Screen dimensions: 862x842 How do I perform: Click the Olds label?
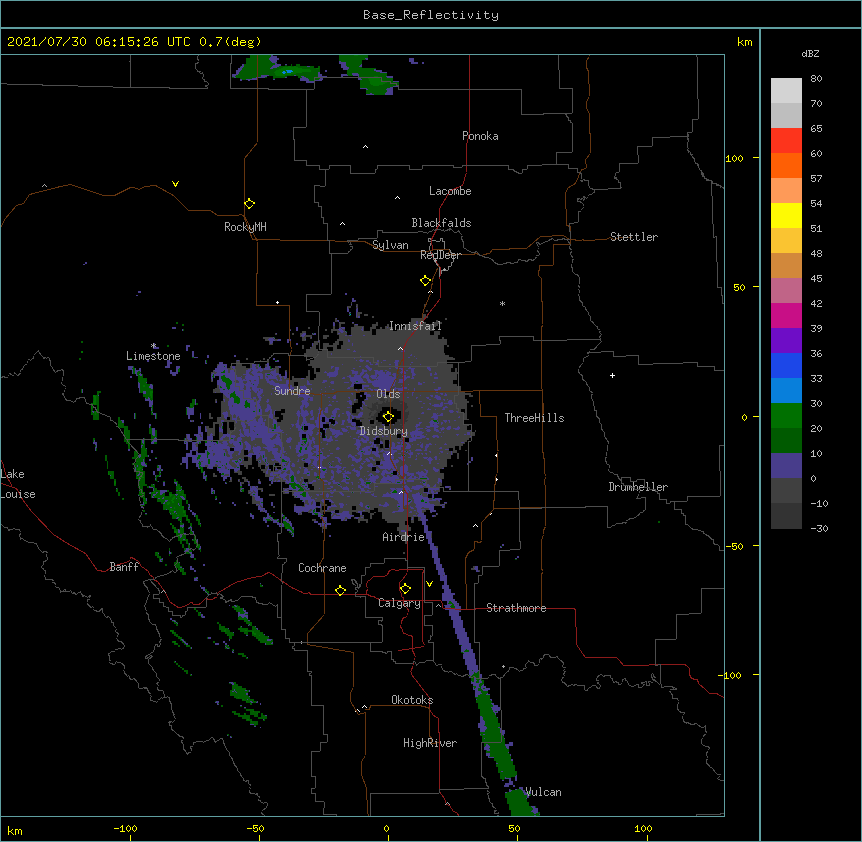coord(388,394)
